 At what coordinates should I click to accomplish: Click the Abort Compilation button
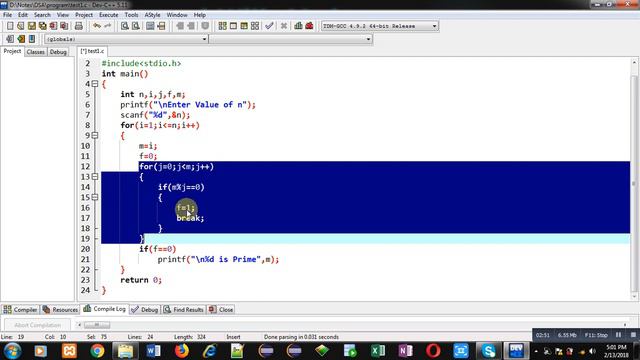click(x=37, y=325)
